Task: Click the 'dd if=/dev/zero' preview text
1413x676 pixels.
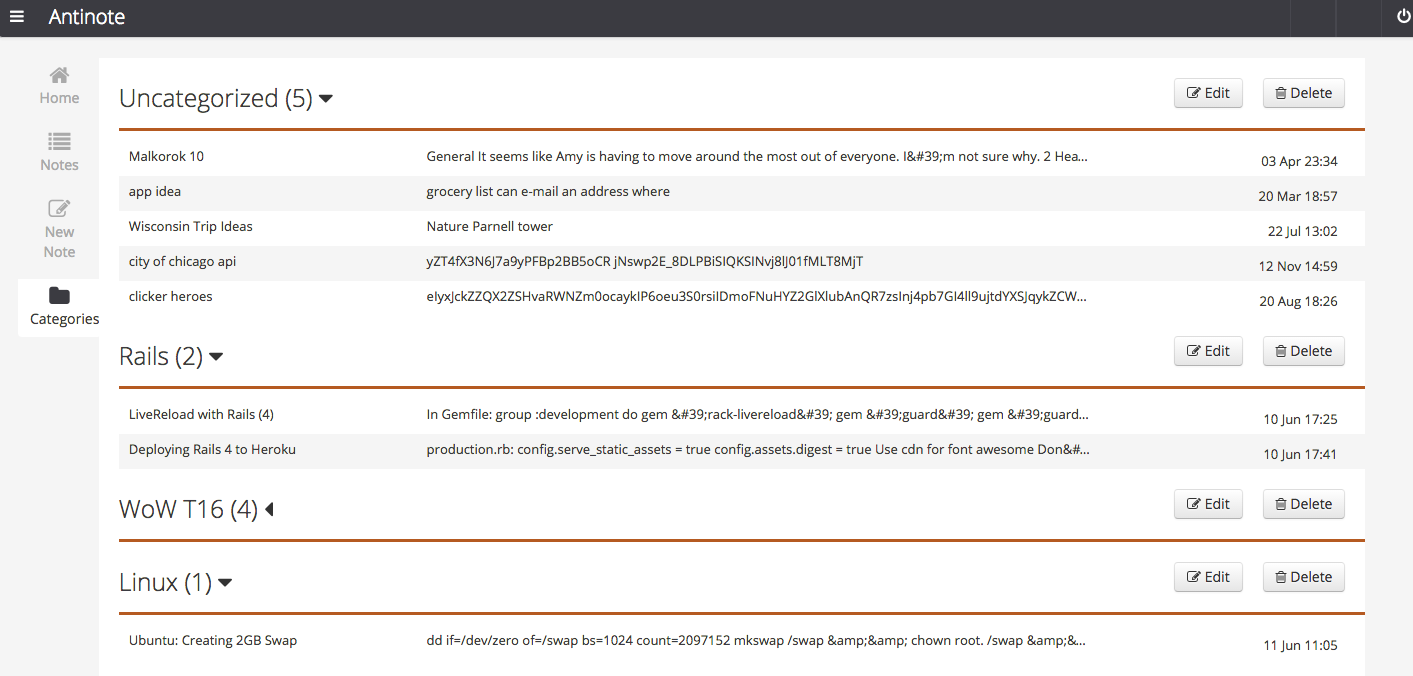Action: point(756,640)
